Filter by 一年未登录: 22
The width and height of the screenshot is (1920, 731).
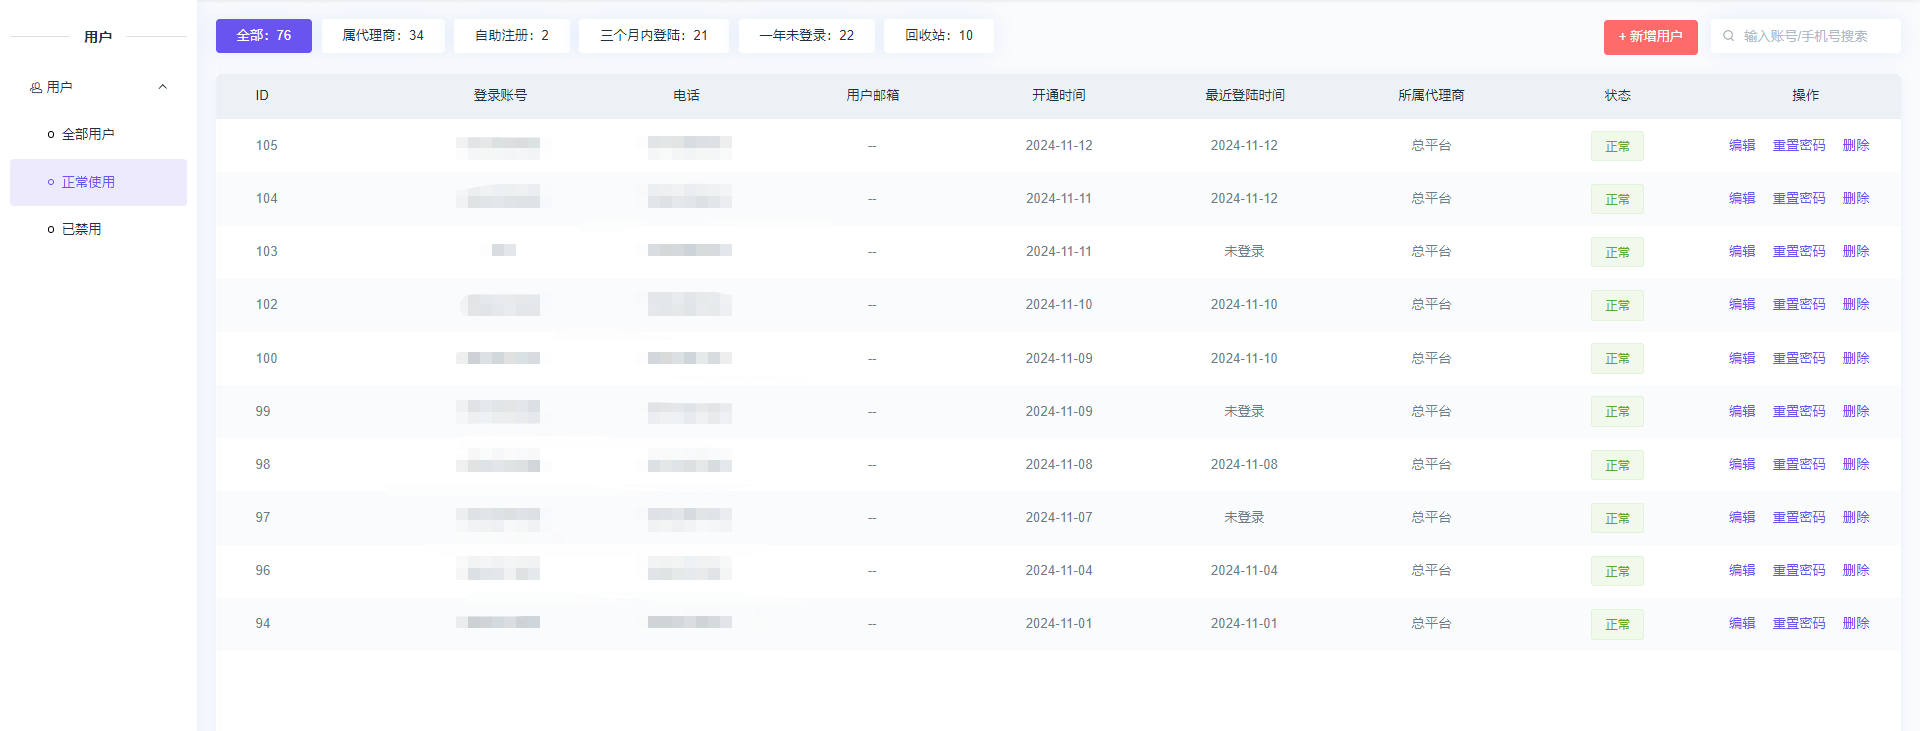[806, 36]
